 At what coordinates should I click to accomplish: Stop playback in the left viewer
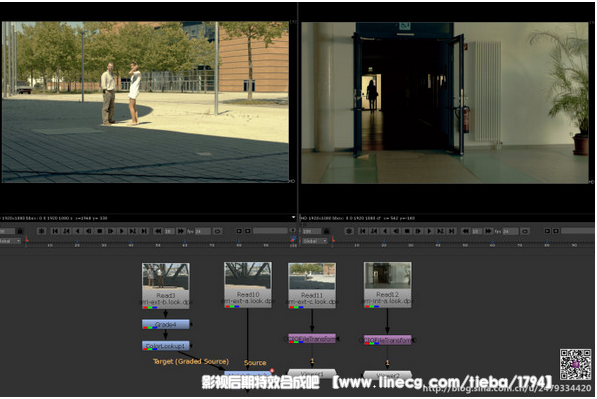point(100,231)
